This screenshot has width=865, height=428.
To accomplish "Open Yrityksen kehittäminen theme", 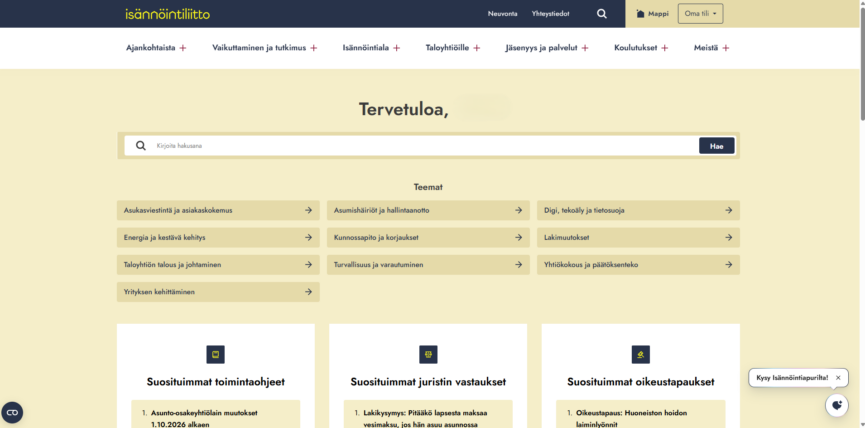I will [x=218, y=292].
